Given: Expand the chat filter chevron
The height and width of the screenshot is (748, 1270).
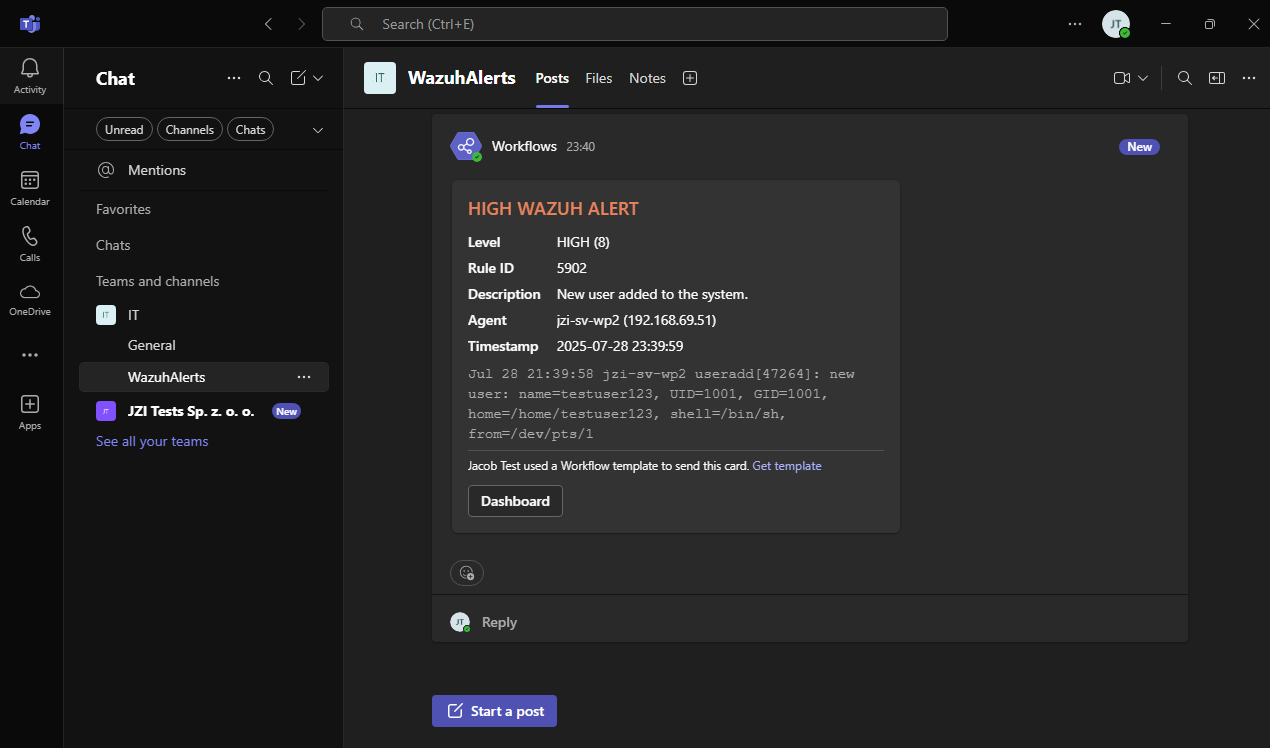Looking at the screenshot, I should tap(318, 130).
